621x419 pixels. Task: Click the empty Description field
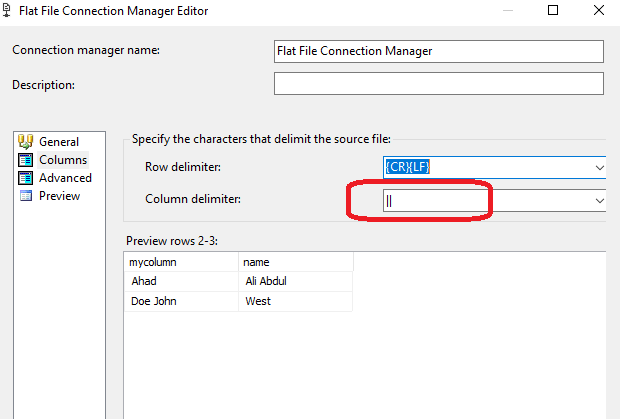tap(439, 84)
